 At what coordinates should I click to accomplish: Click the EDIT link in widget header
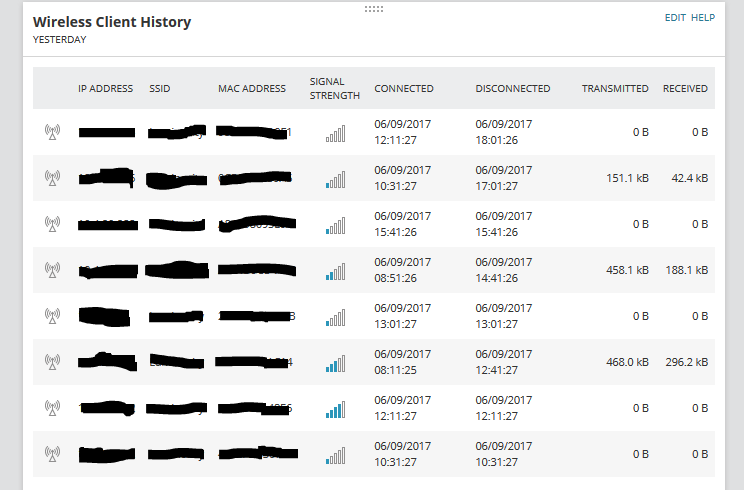click(675, 18)
